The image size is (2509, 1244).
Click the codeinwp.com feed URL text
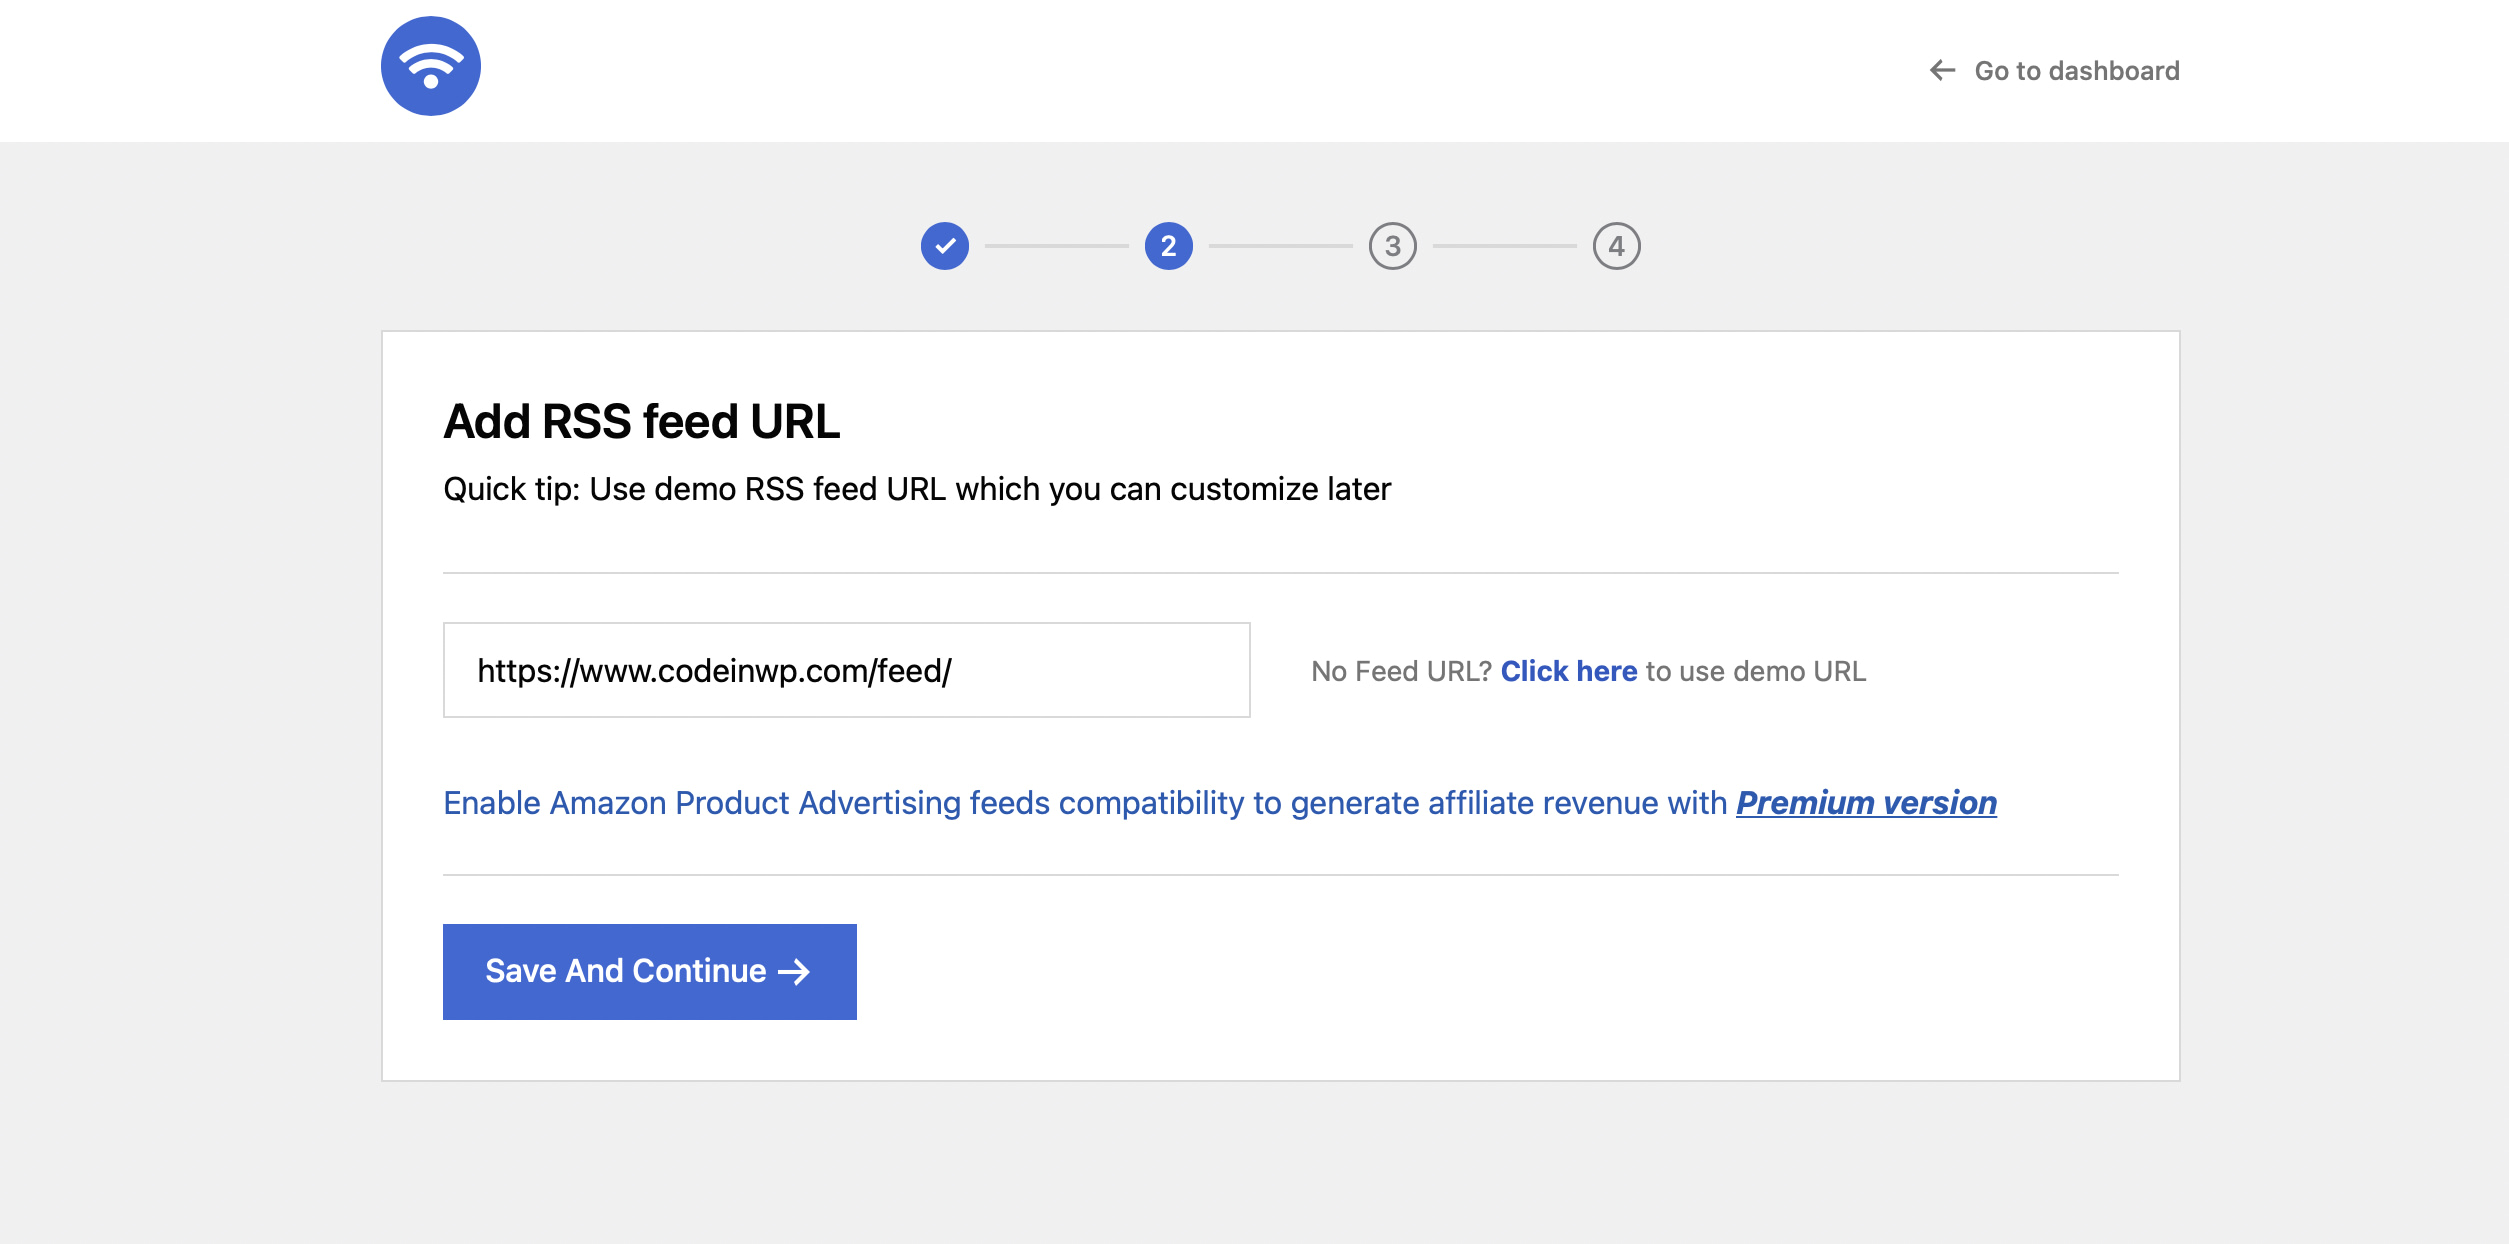tap(715, 670)
